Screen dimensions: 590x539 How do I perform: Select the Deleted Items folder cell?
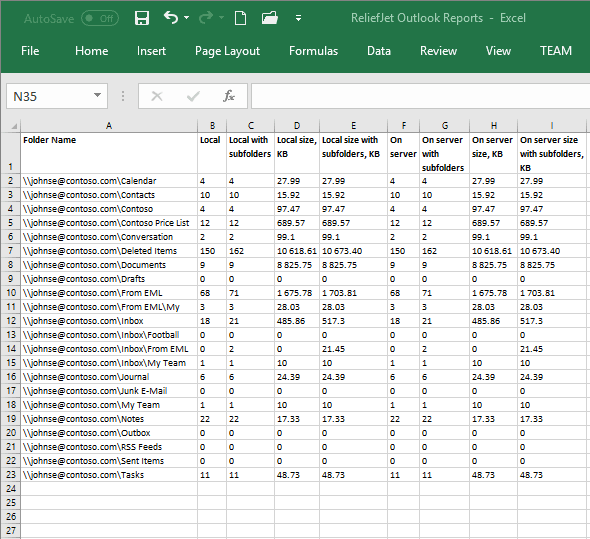coord(109,251)
